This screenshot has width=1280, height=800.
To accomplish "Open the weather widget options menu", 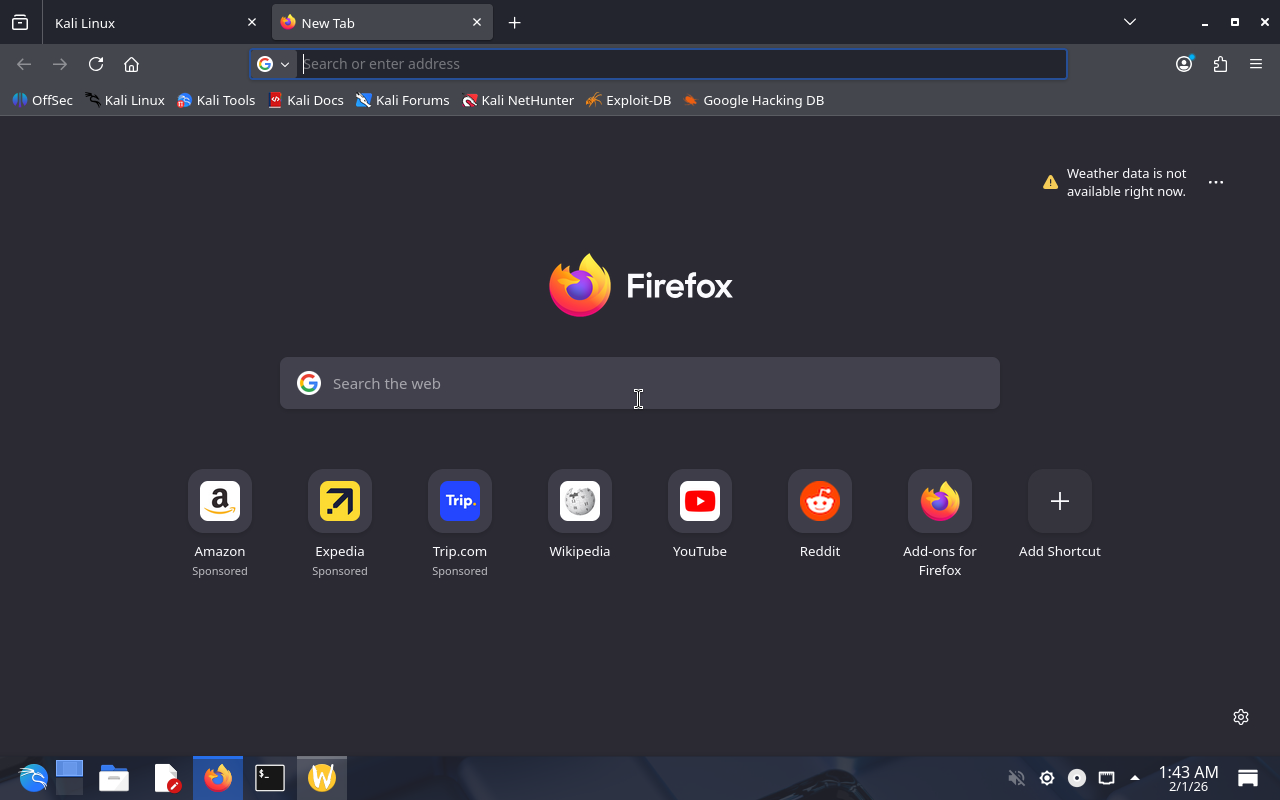I will 1216,182.
